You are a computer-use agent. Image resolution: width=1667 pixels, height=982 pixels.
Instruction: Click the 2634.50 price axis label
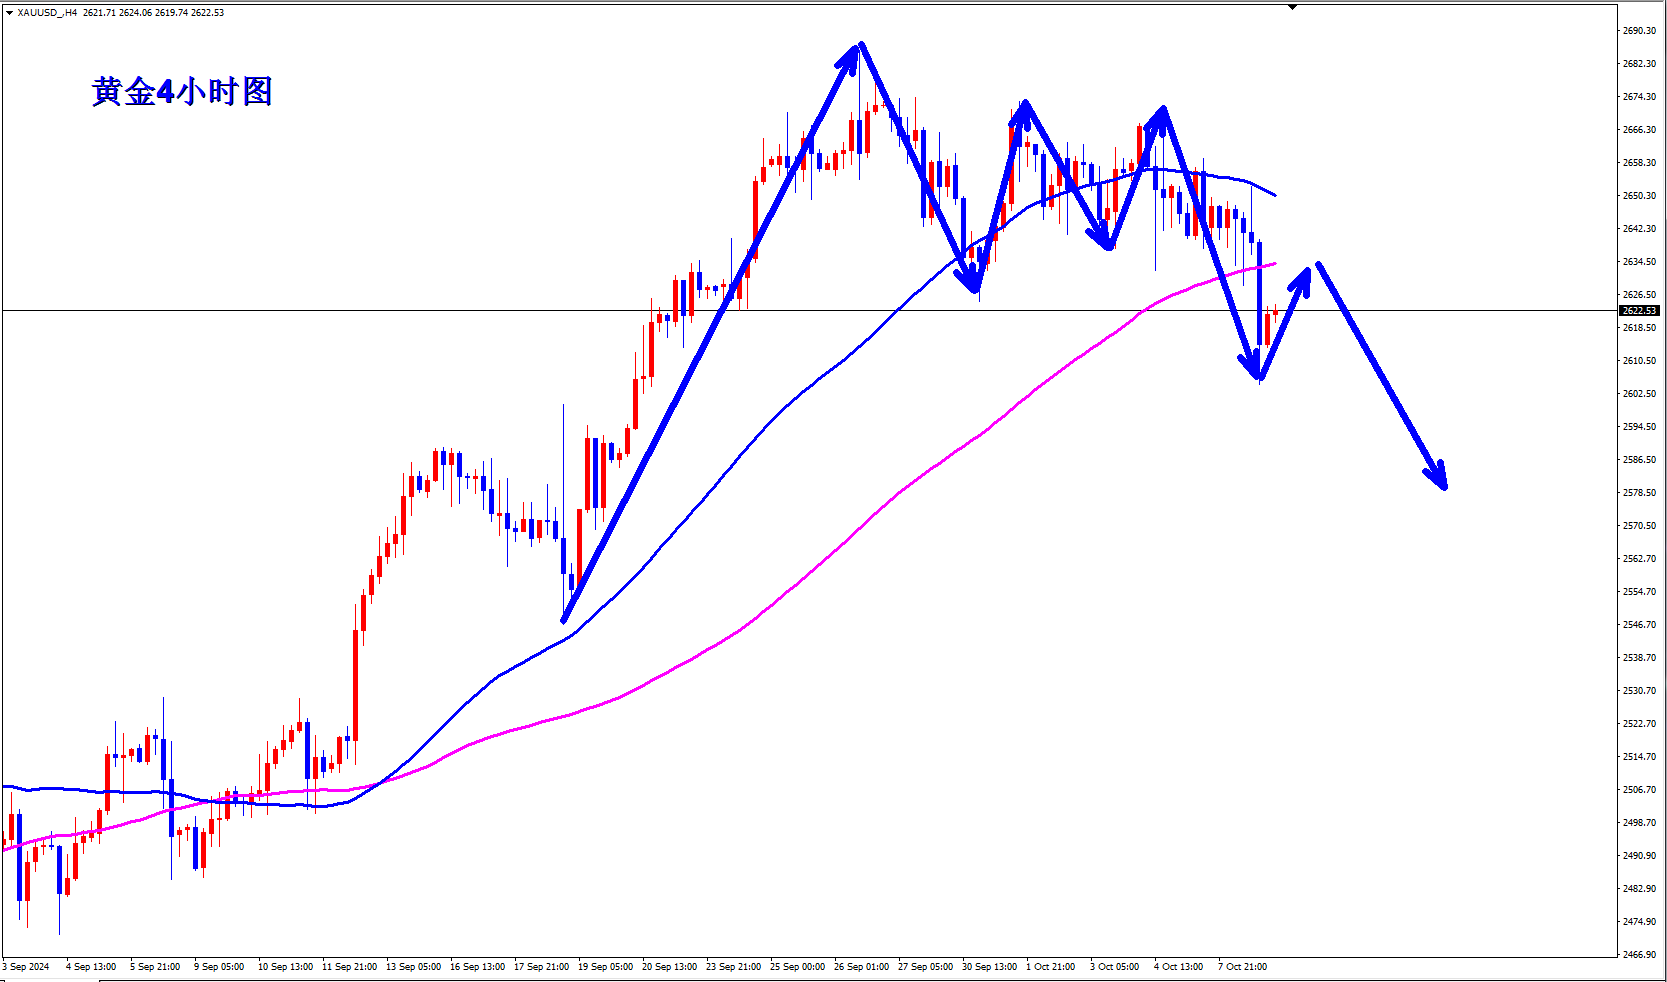tap(1639, 262)
